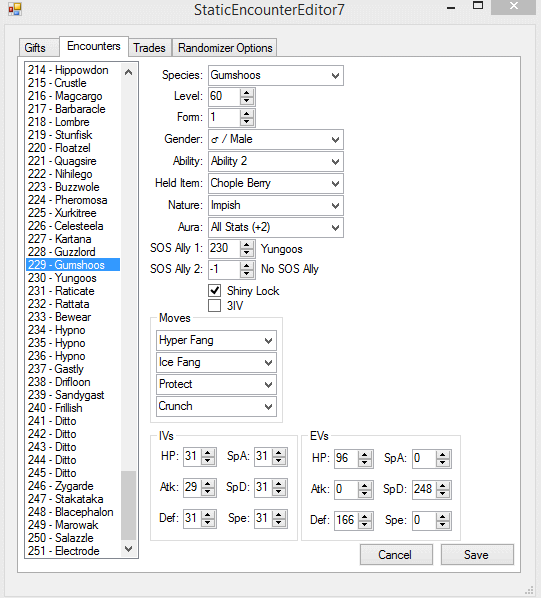Click the HP EV value field
Viewport: 541px width, 598px height.
347,458
